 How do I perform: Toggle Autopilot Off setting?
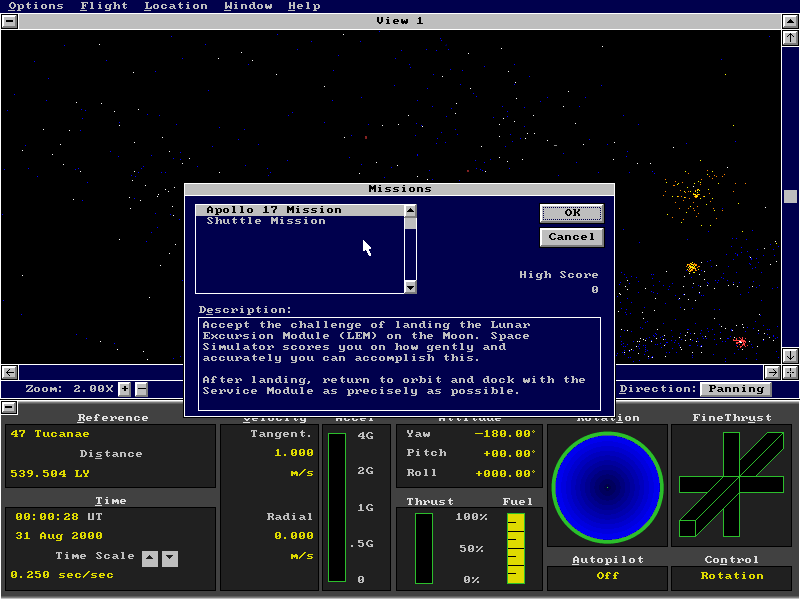607,576
